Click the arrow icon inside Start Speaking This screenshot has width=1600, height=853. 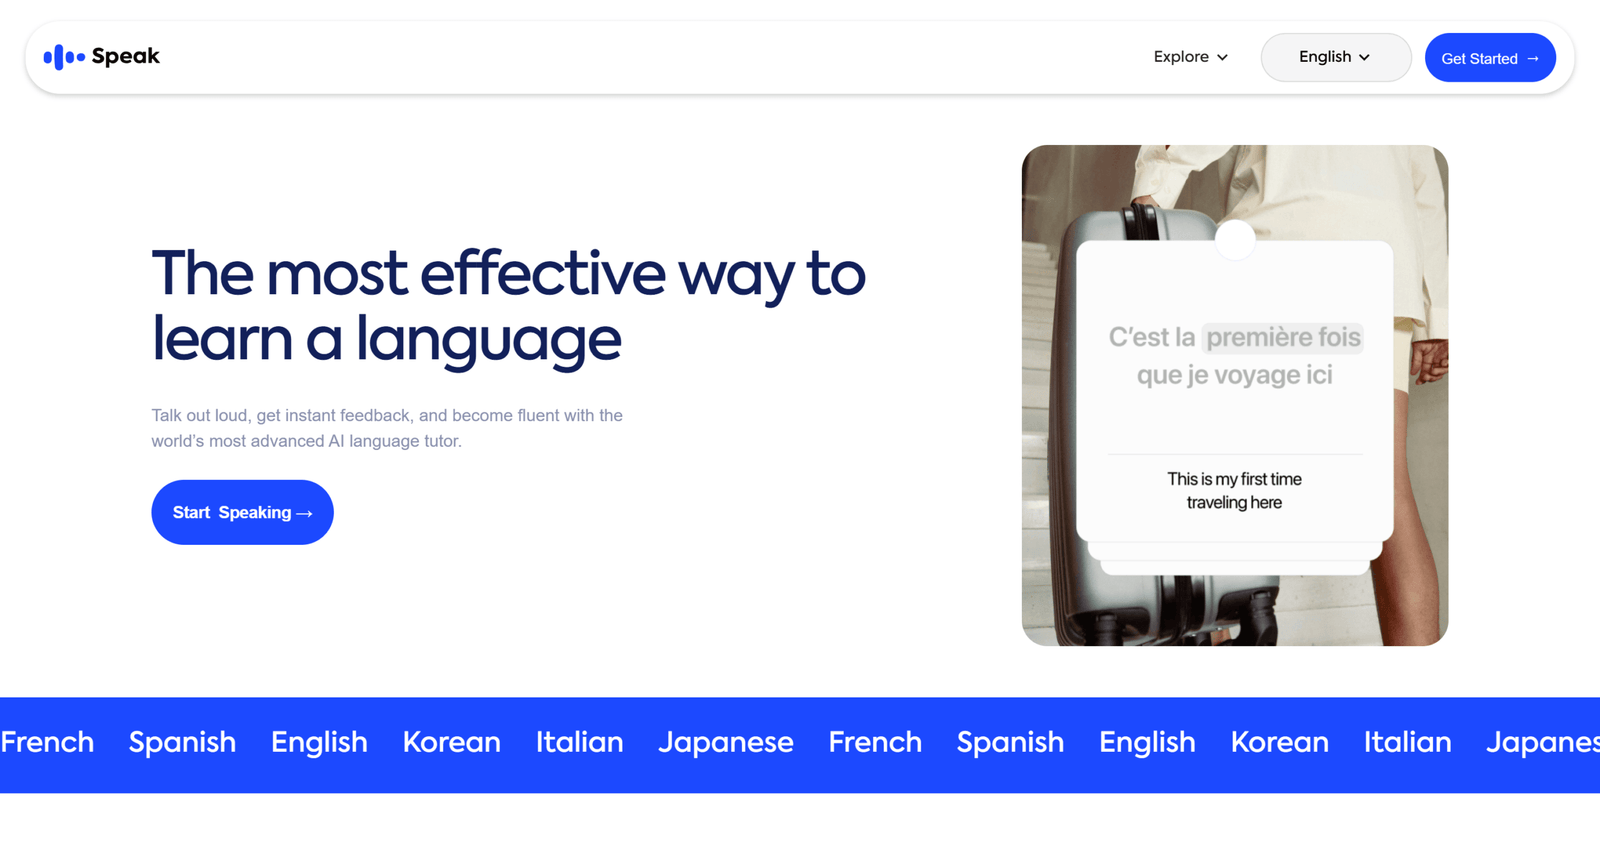pos(305,513)
